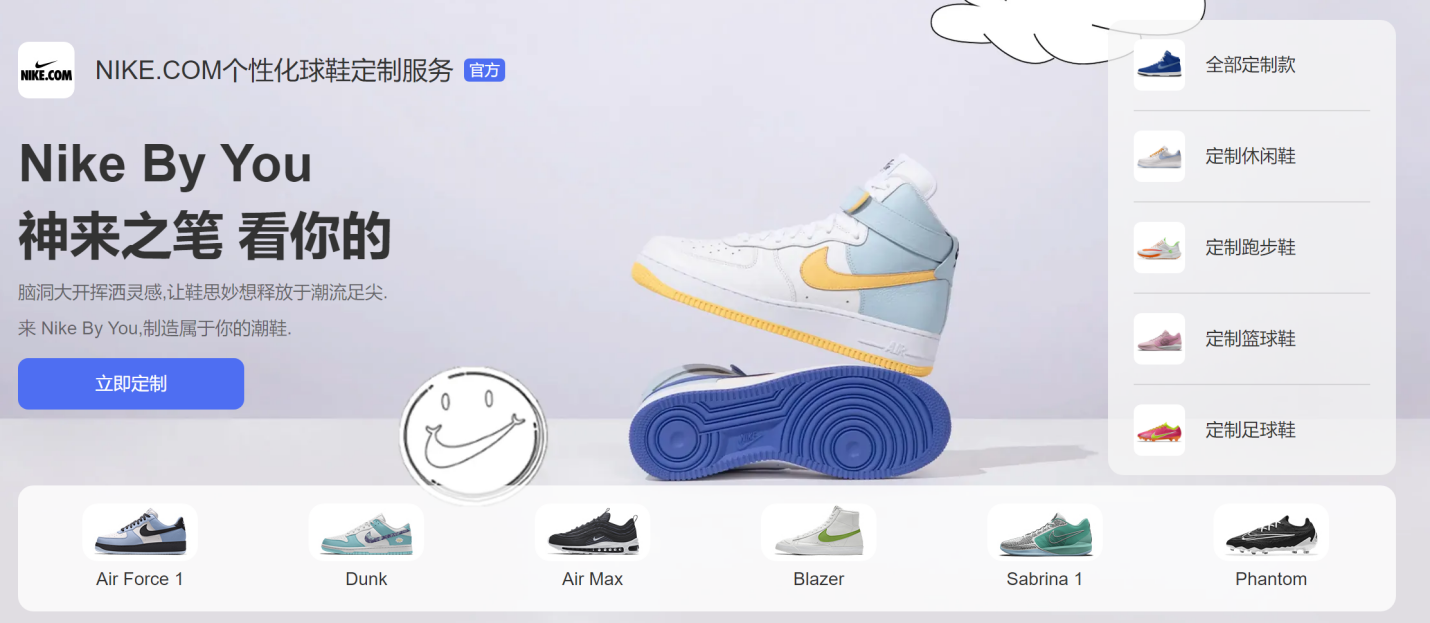Choose the 定制跑步鞋 running shoe icon

pos(1159,247)
